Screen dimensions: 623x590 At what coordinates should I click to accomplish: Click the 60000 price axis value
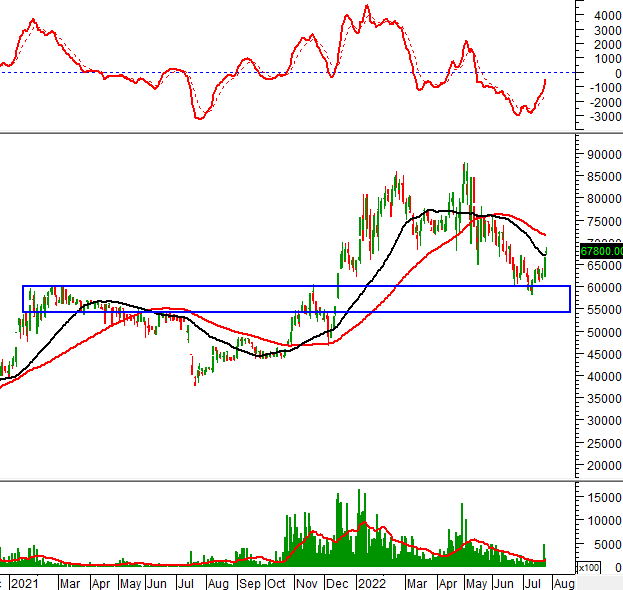tap(604, 288)
